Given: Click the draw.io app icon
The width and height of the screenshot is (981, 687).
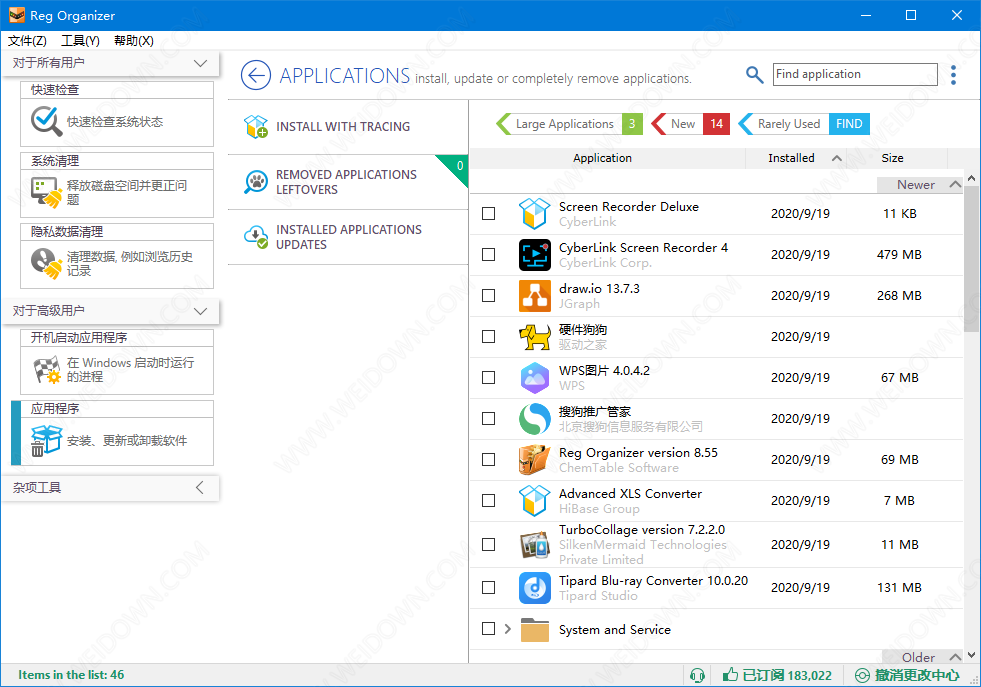Looking at the screenshot, I should (x=535, y=296).
